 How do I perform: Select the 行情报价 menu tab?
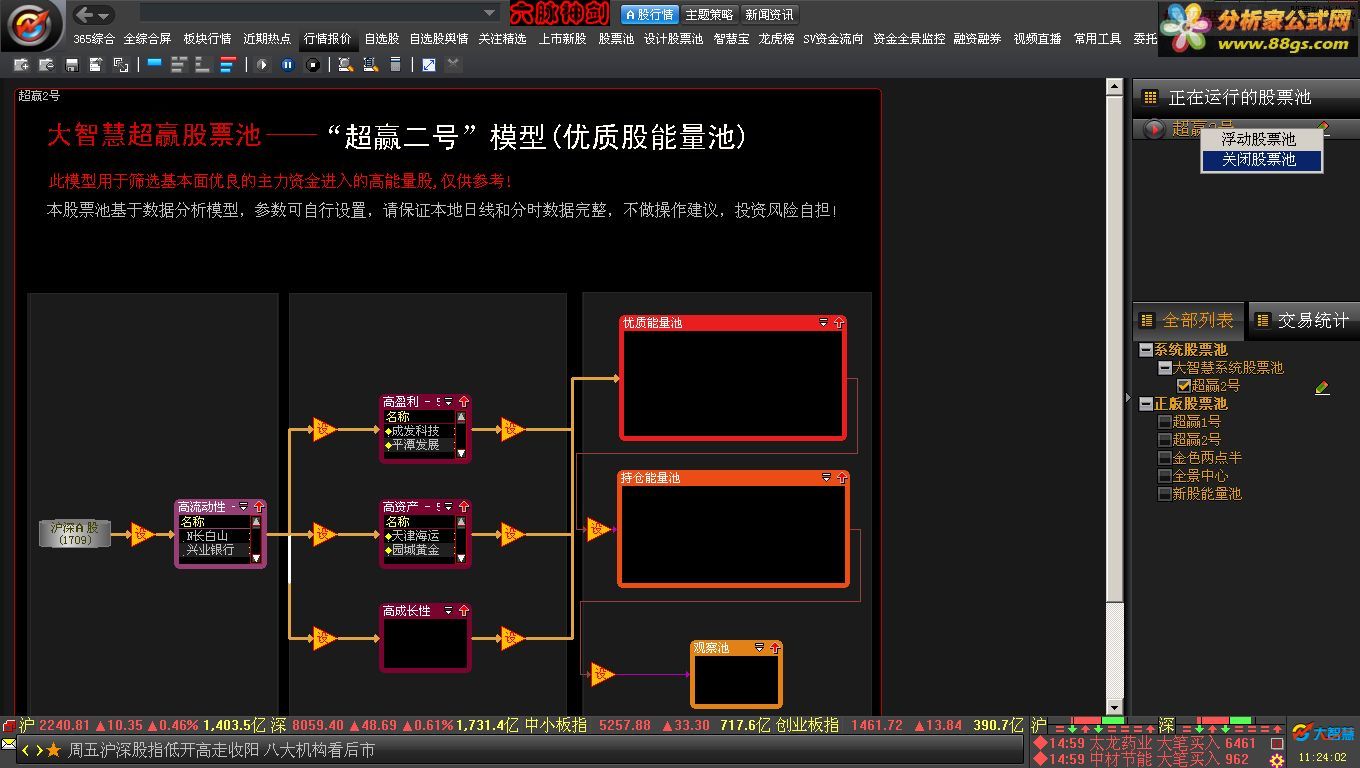point(327,39)
